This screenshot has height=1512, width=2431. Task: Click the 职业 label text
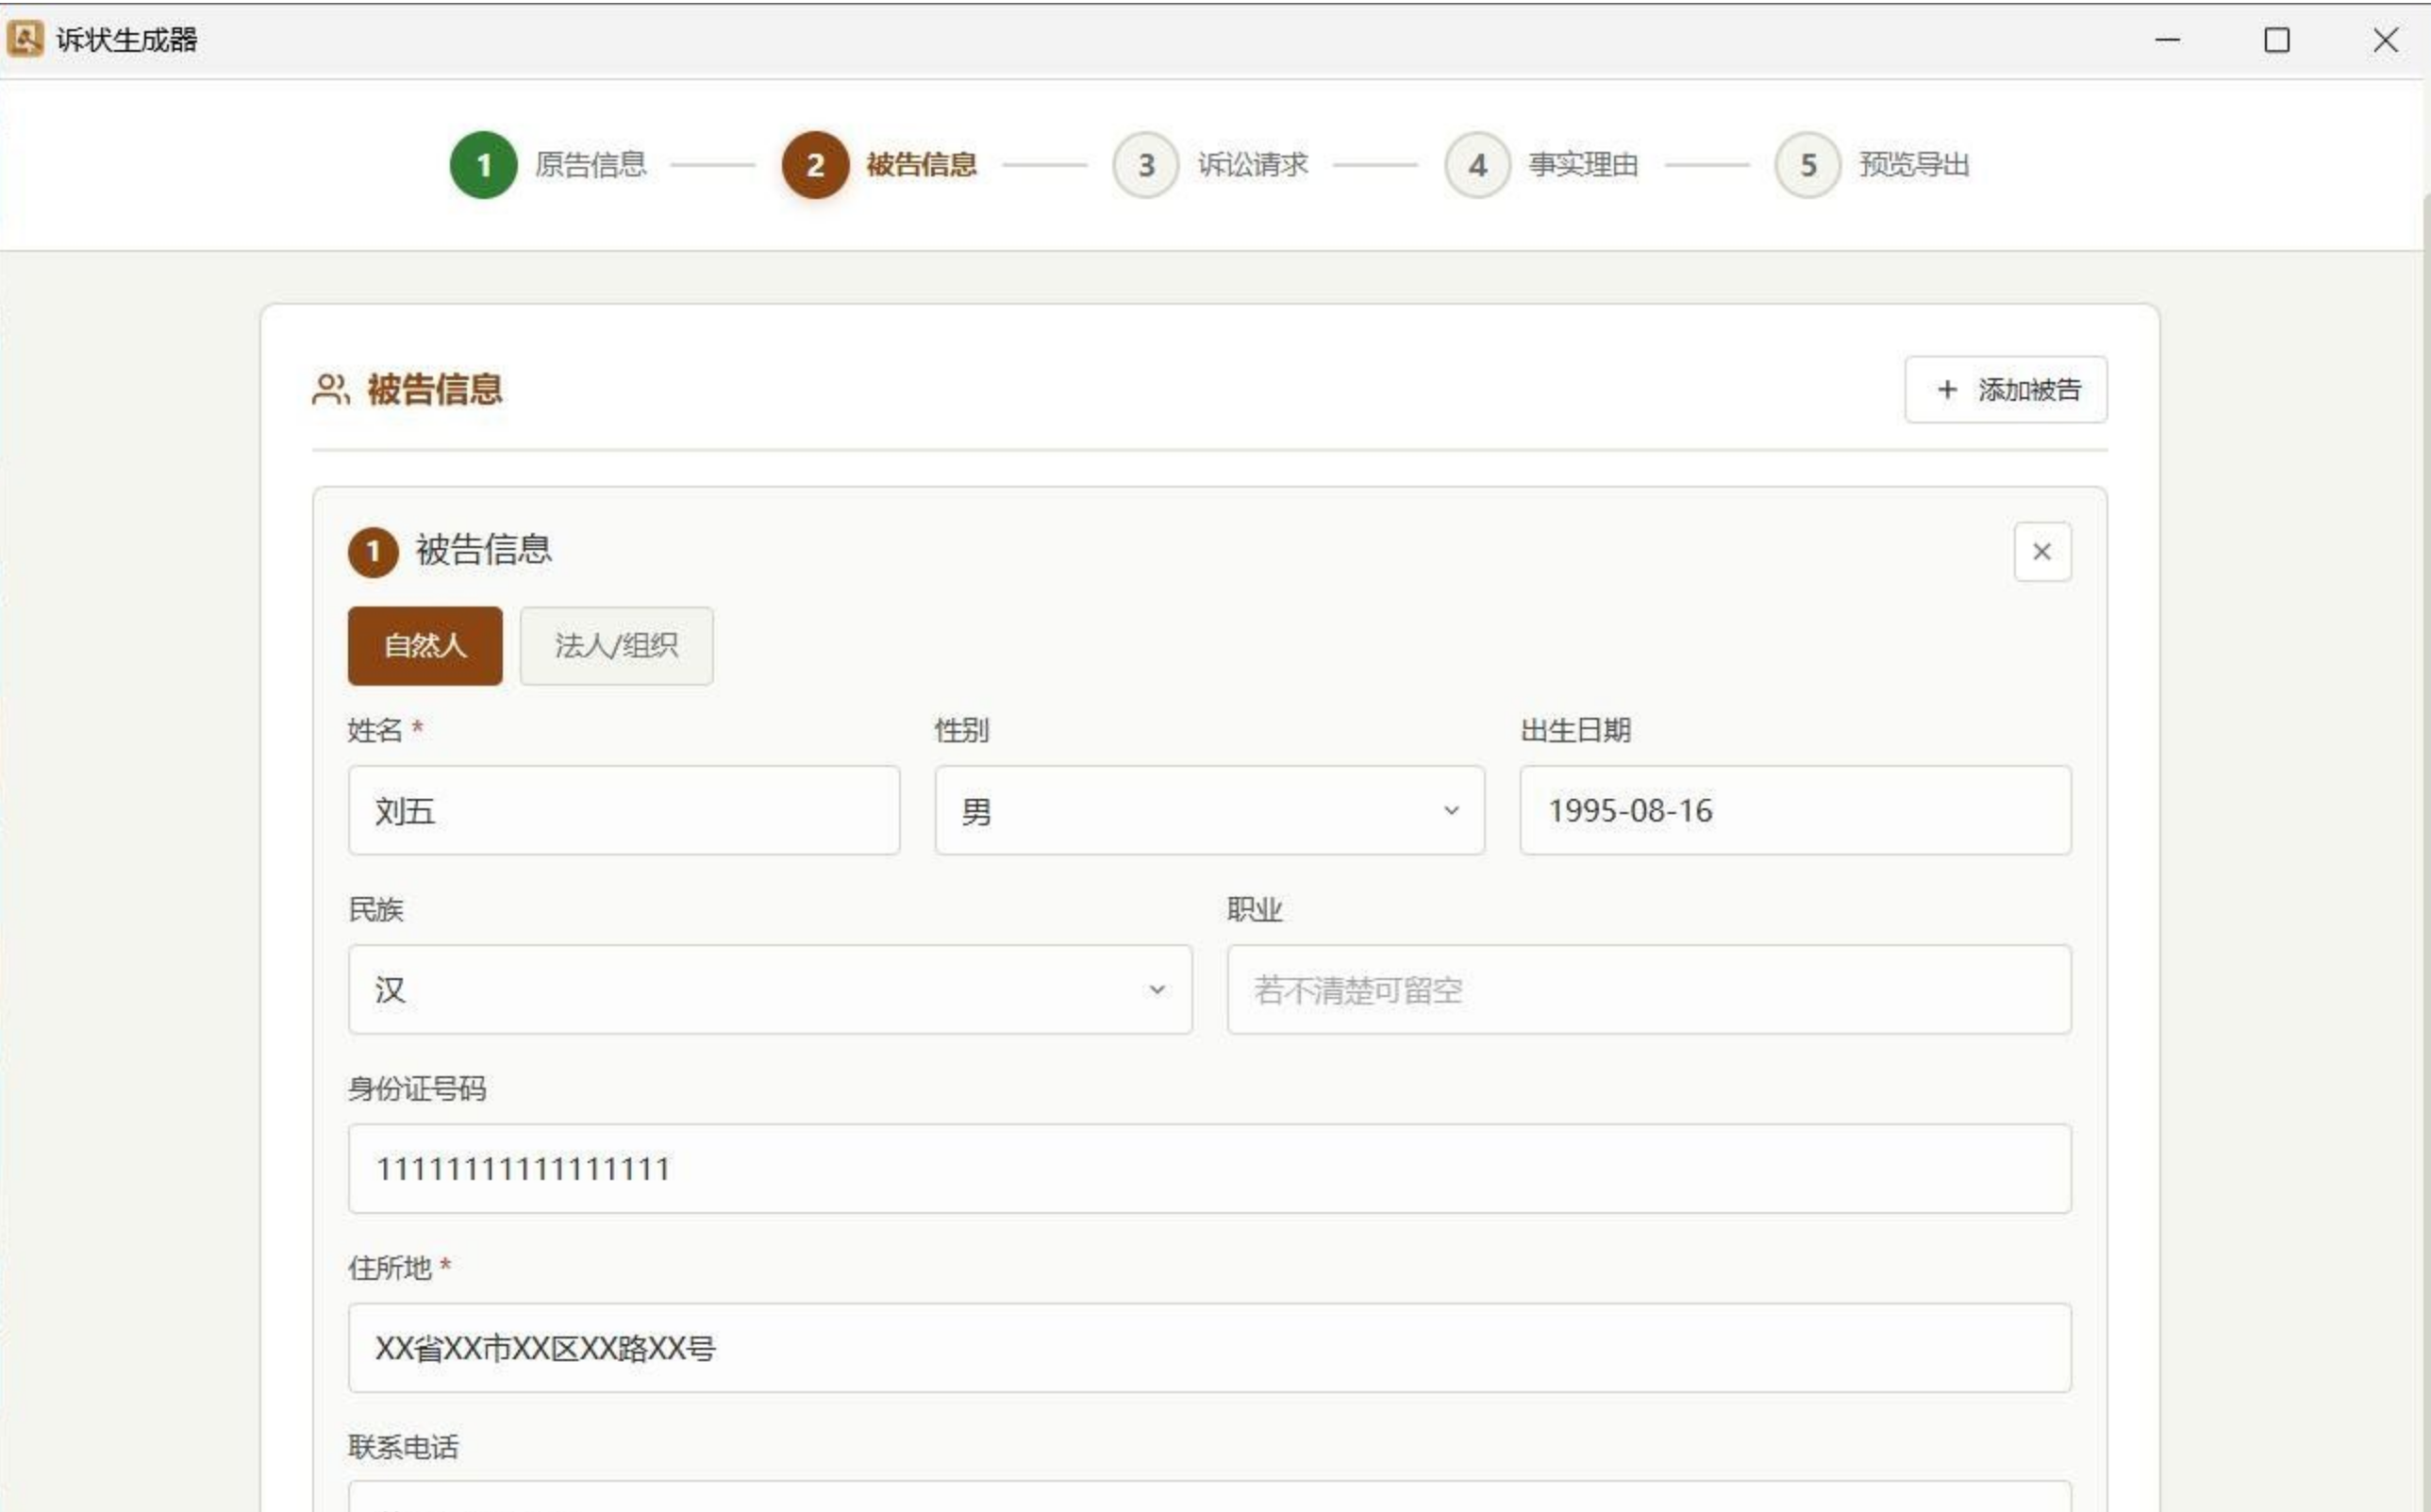tap(1255, 910)
